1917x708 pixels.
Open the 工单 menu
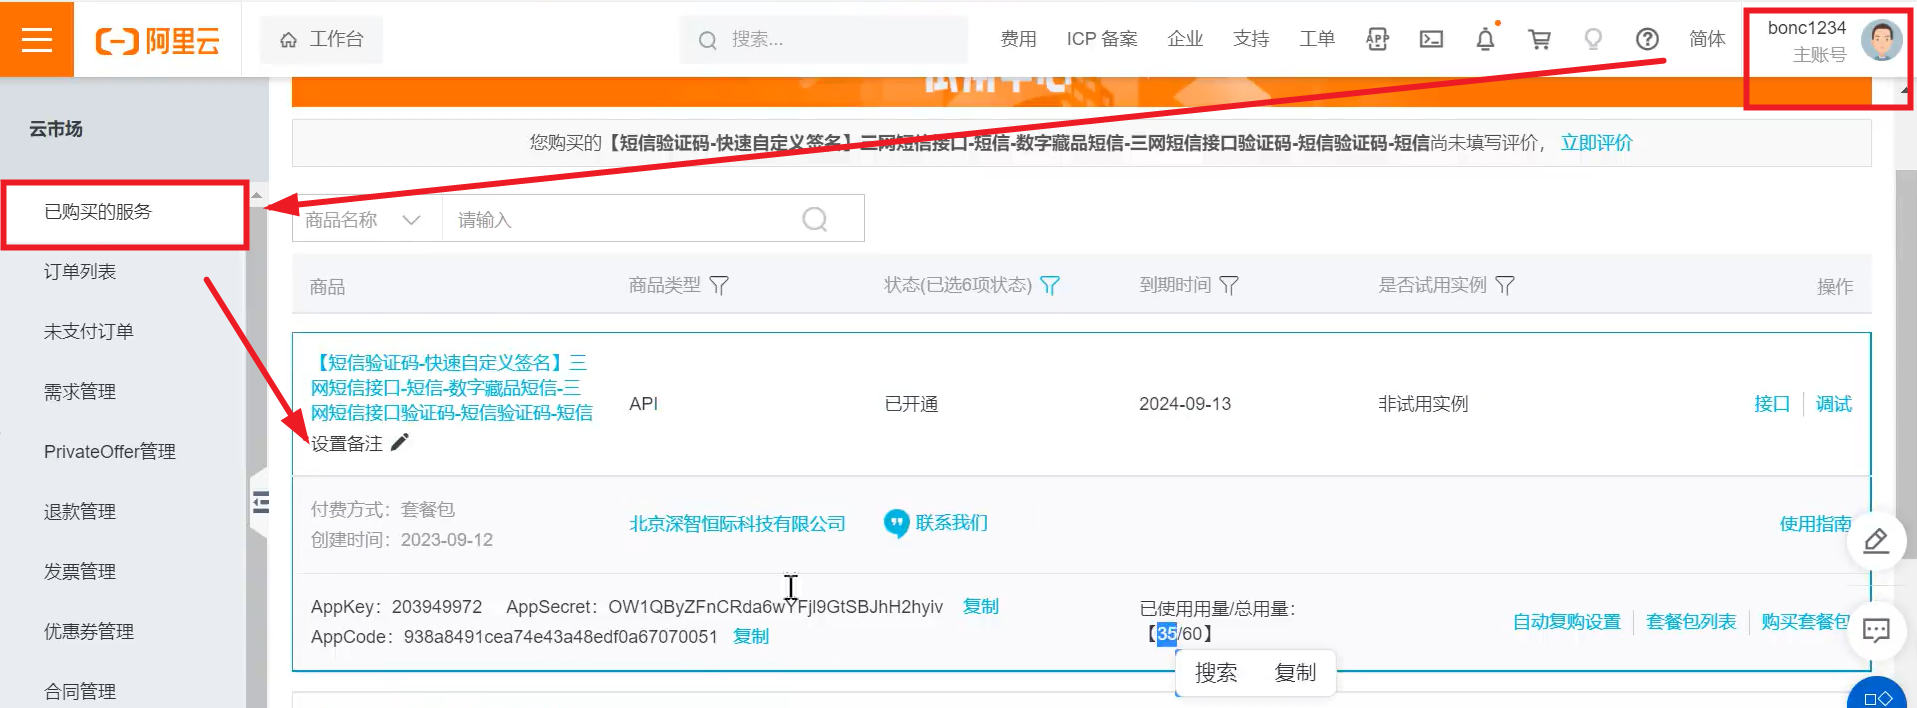[x=1317, y=39]
